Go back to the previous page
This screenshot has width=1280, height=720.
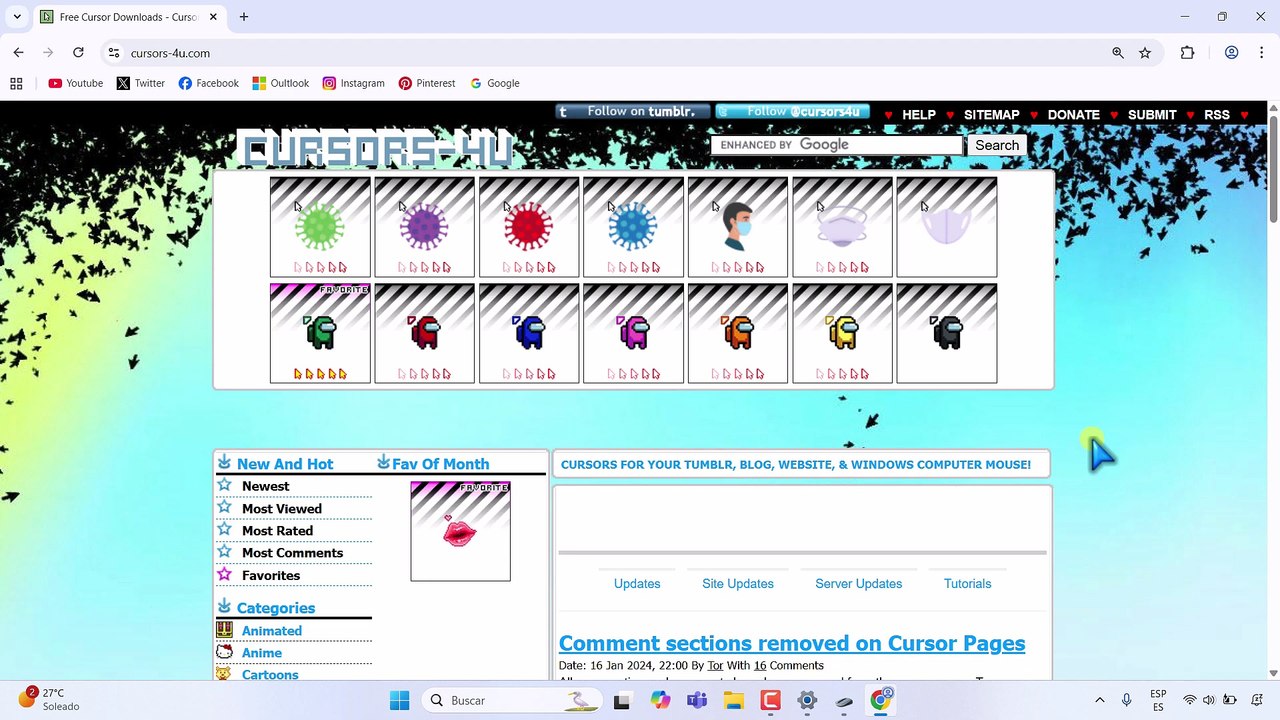(18, 53)
